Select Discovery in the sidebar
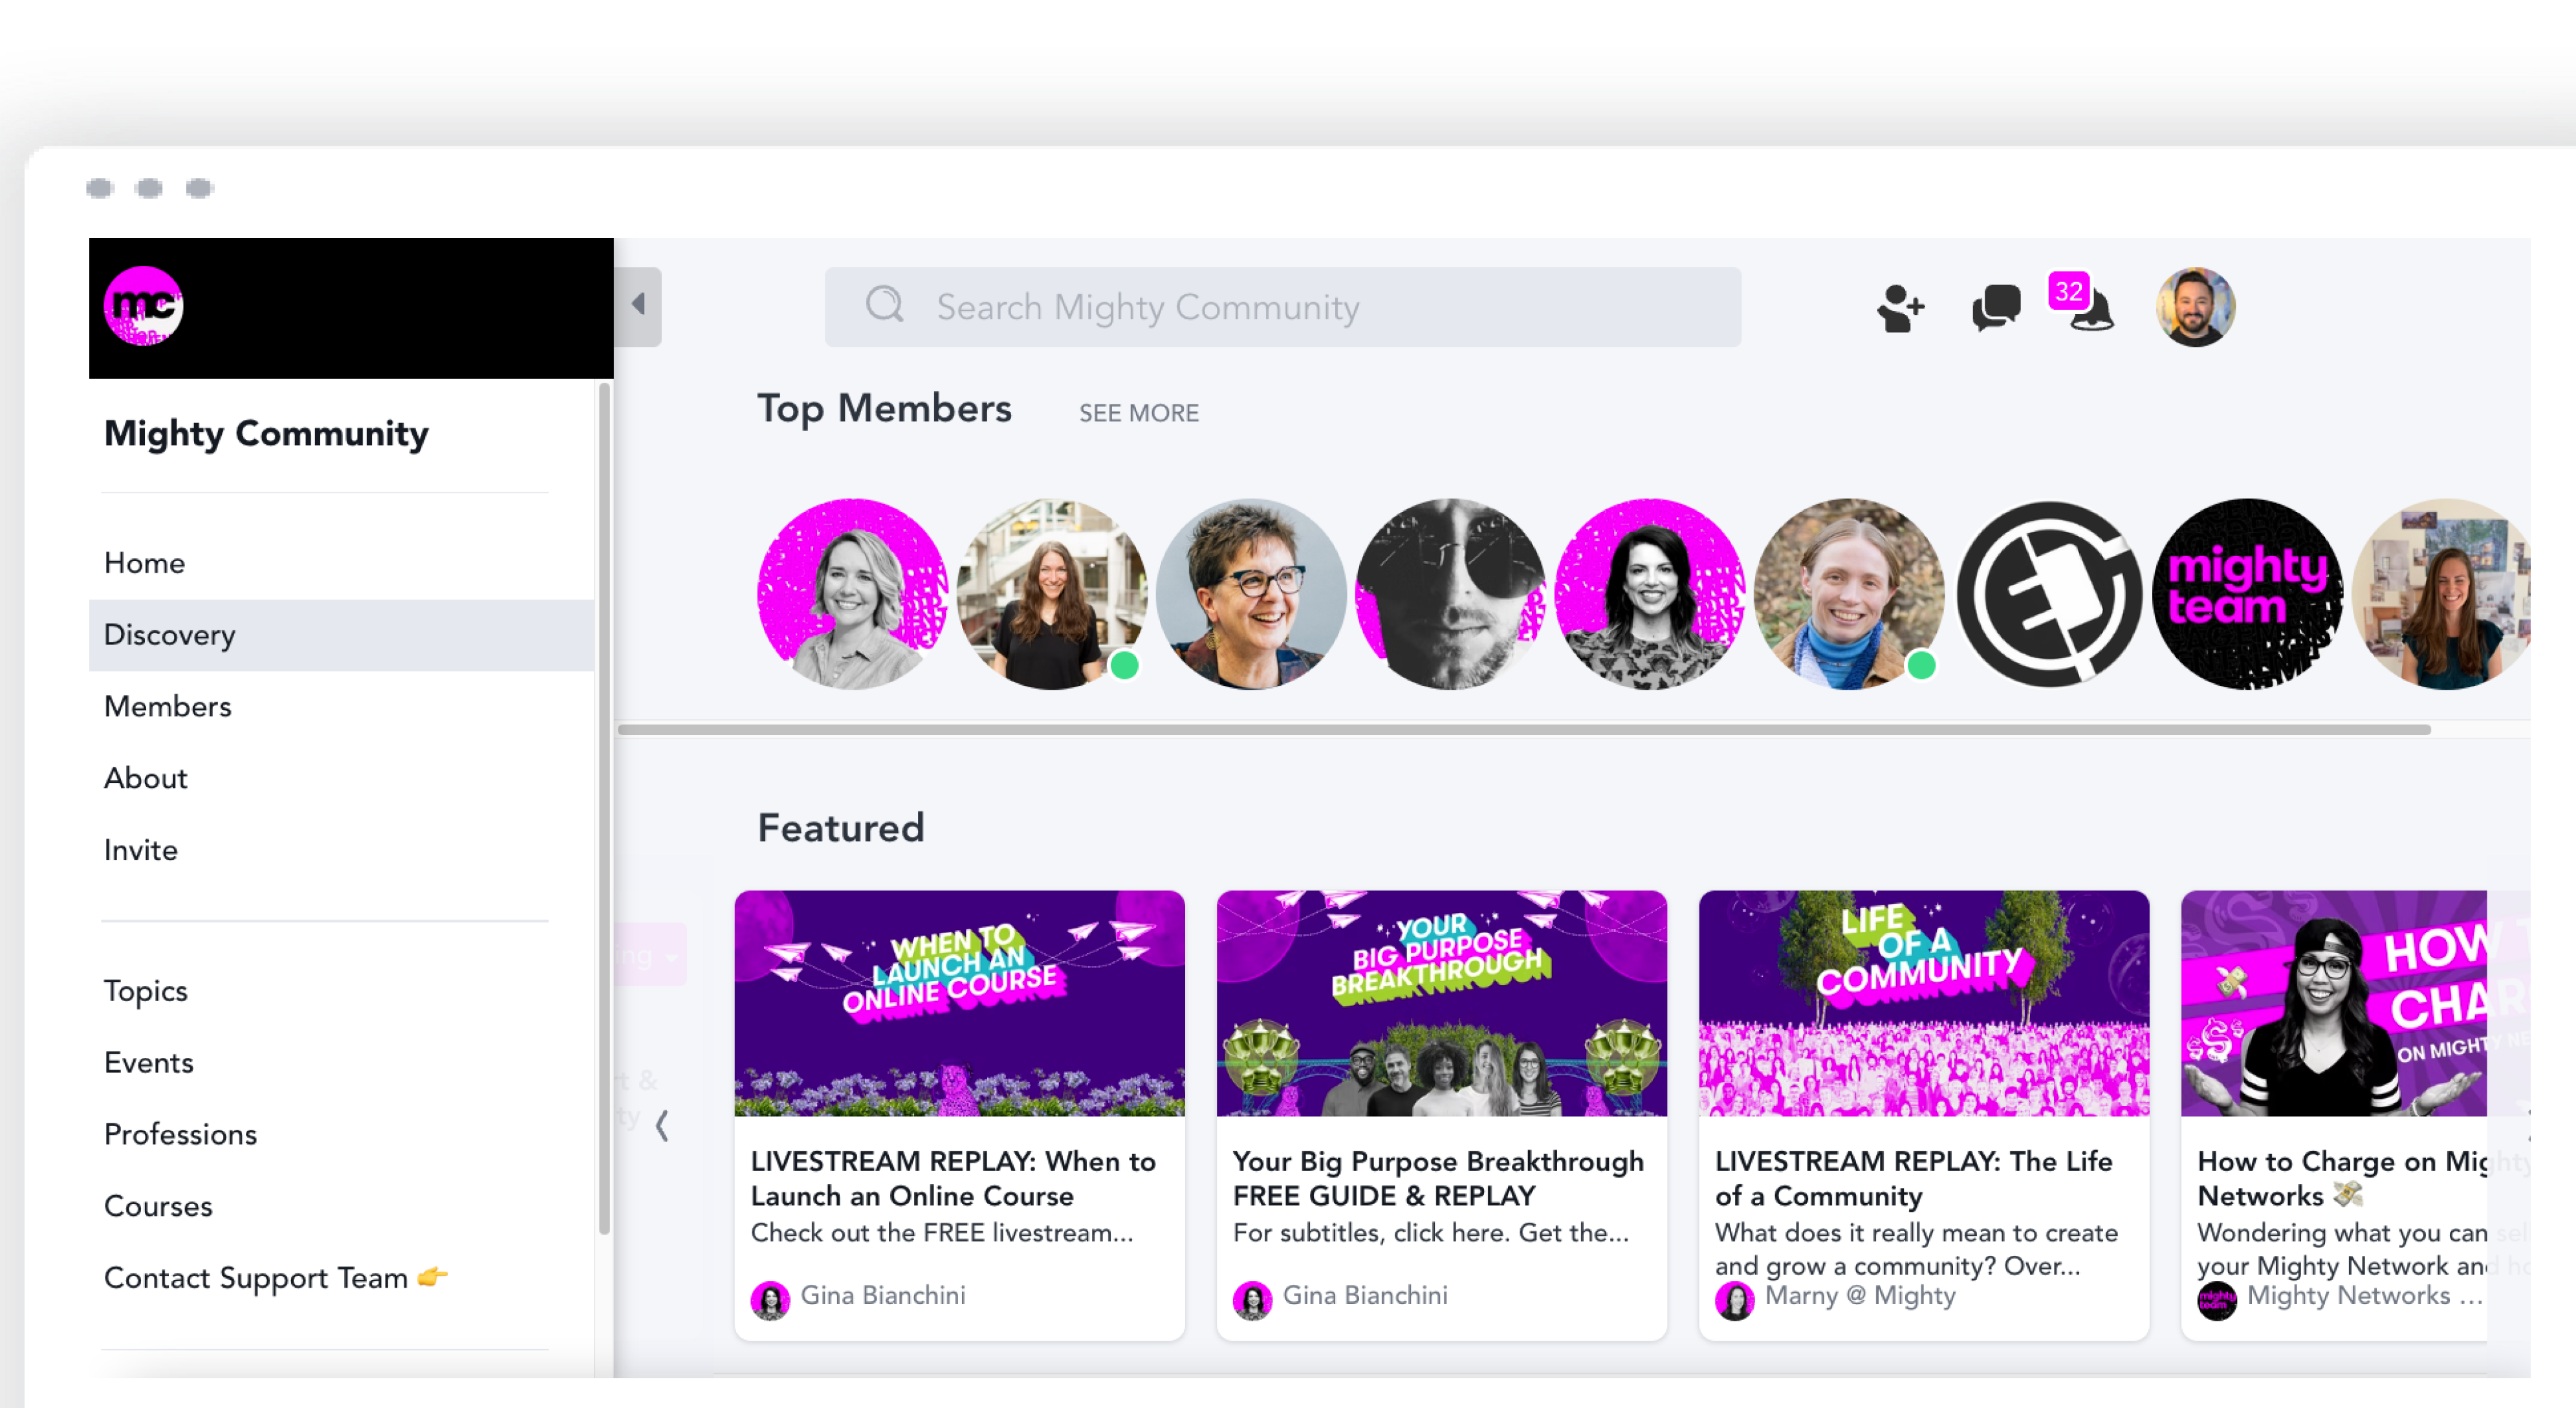 click(x=170, y=635)
